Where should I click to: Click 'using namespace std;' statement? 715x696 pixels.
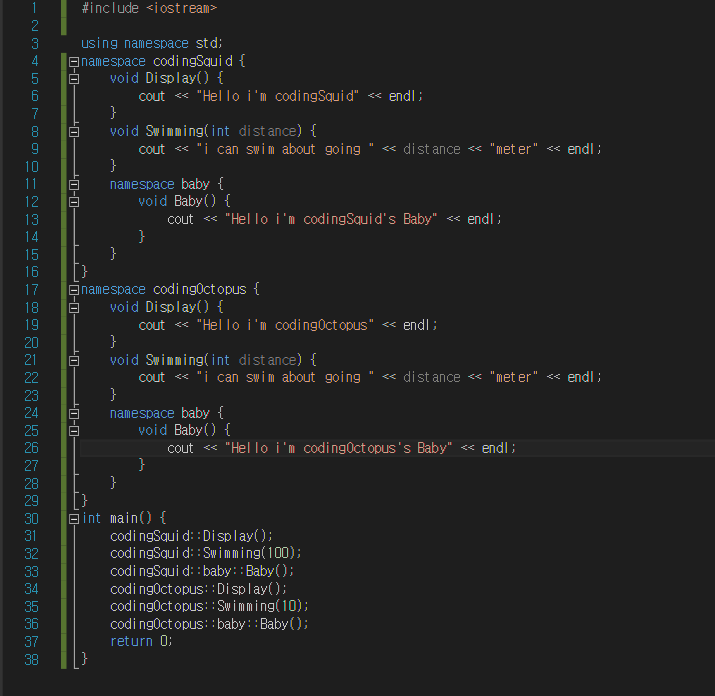[152, 43]
